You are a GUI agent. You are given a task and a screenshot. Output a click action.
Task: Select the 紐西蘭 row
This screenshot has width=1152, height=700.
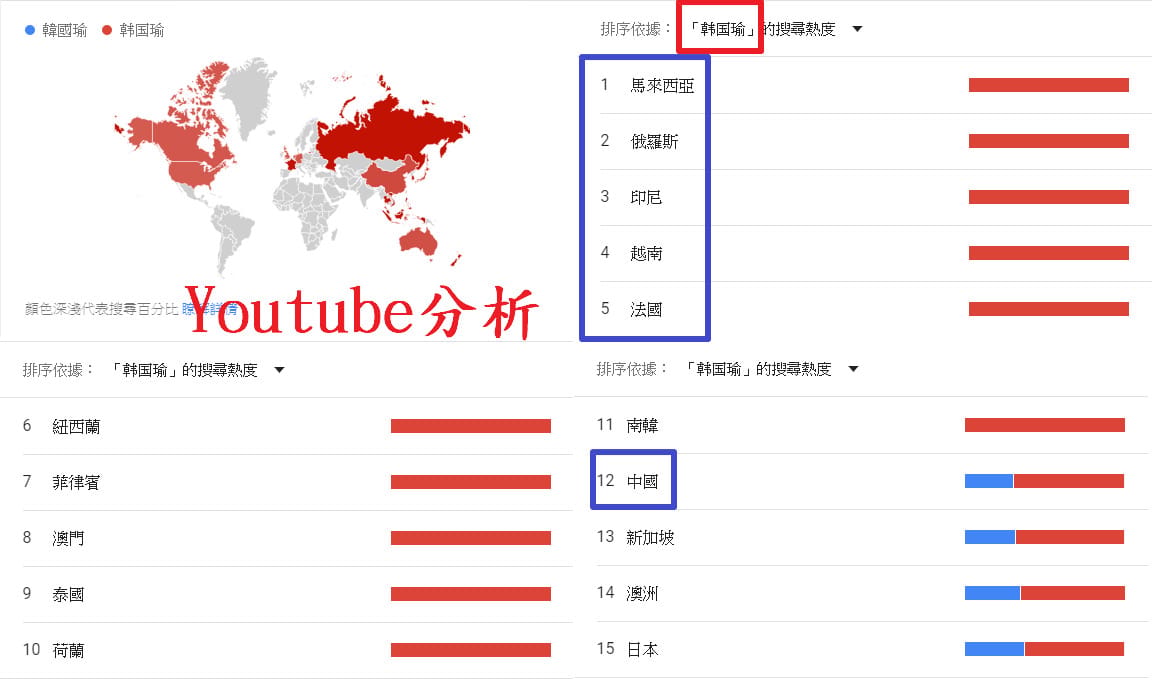(x=298, y=426)
